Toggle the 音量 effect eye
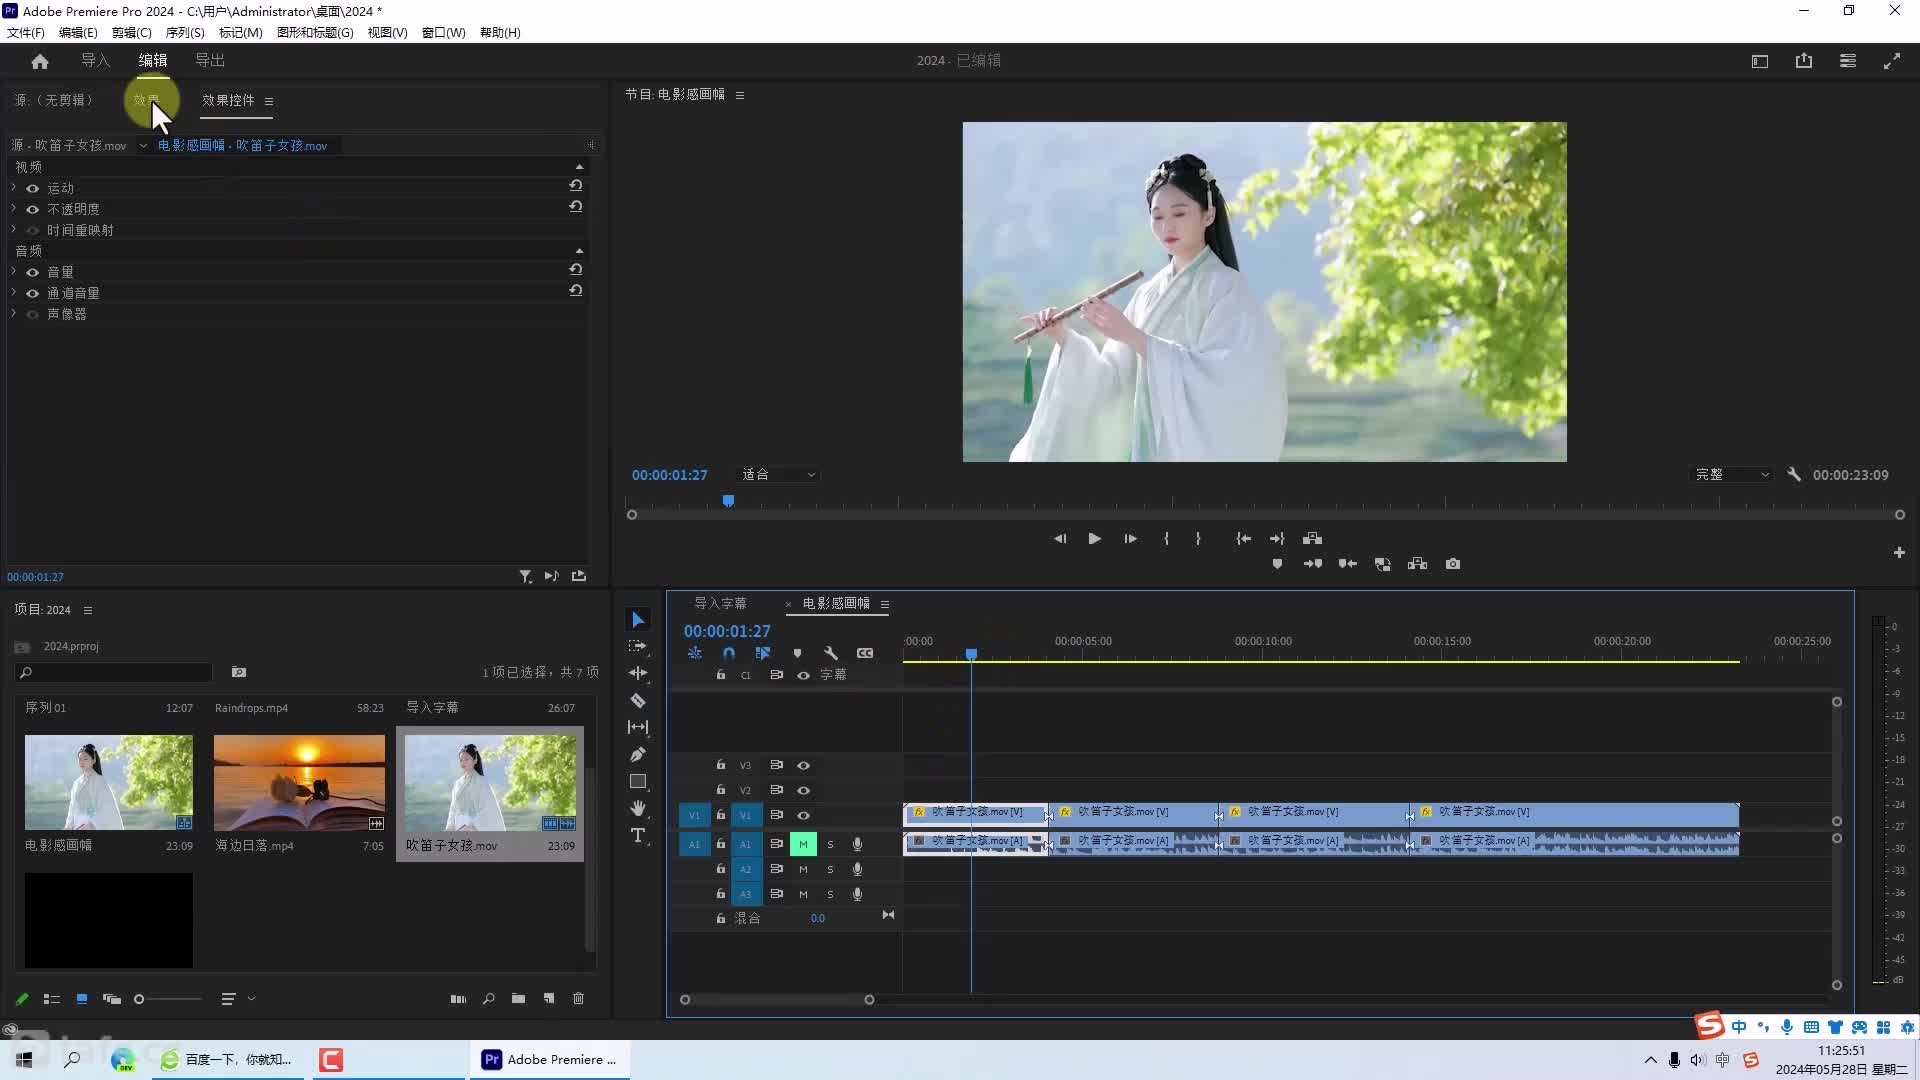 (x=33, y=272)
